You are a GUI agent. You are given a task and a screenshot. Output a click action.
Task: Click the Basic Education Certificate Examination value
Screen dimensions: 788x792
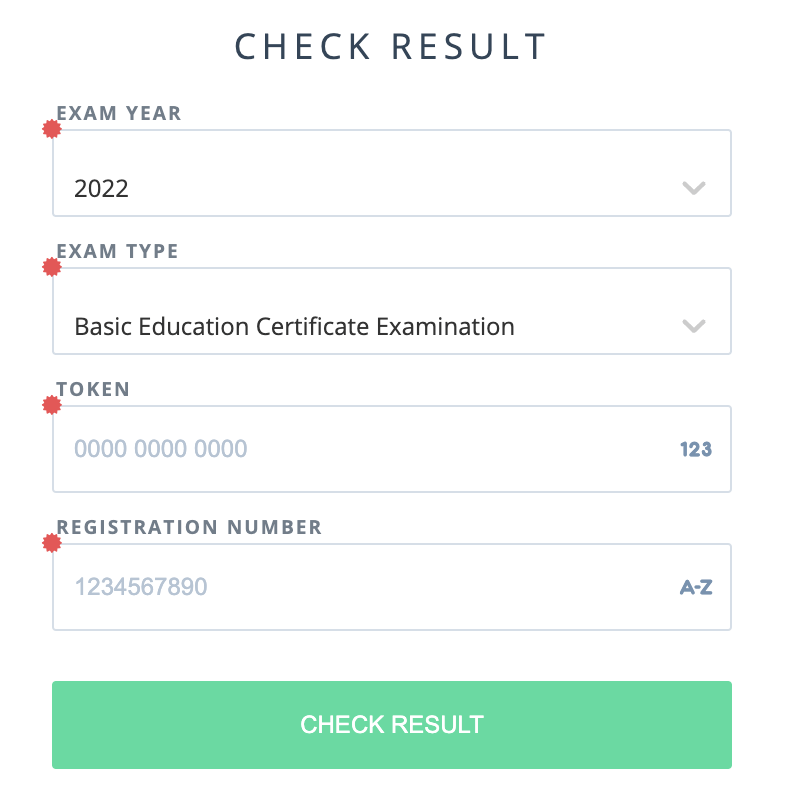(x=294, y=326)
